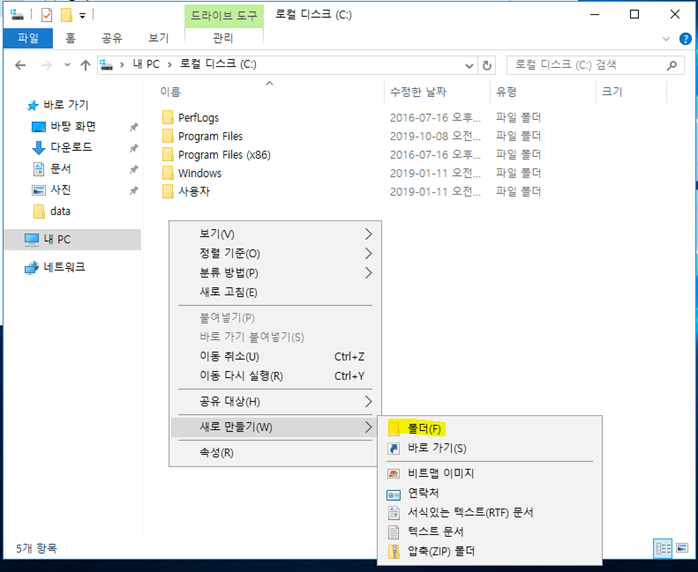Create a 바로 가기(S) shortcut from submenu
698x572 pixels.
[x=490, y=448]
